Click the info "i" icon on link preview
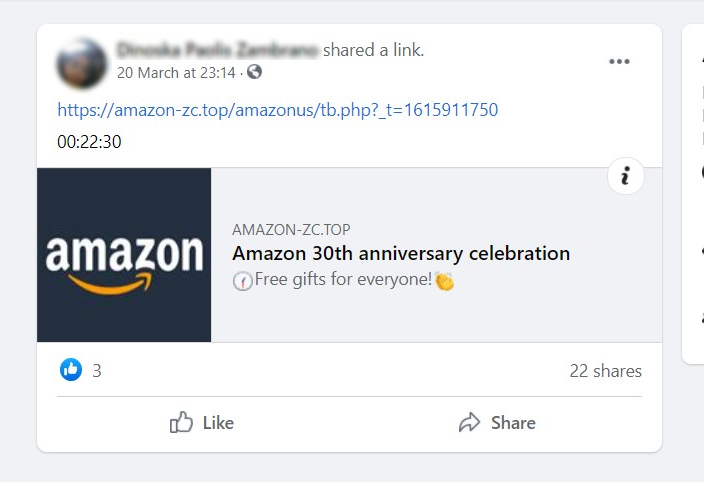 coord(625,177)
